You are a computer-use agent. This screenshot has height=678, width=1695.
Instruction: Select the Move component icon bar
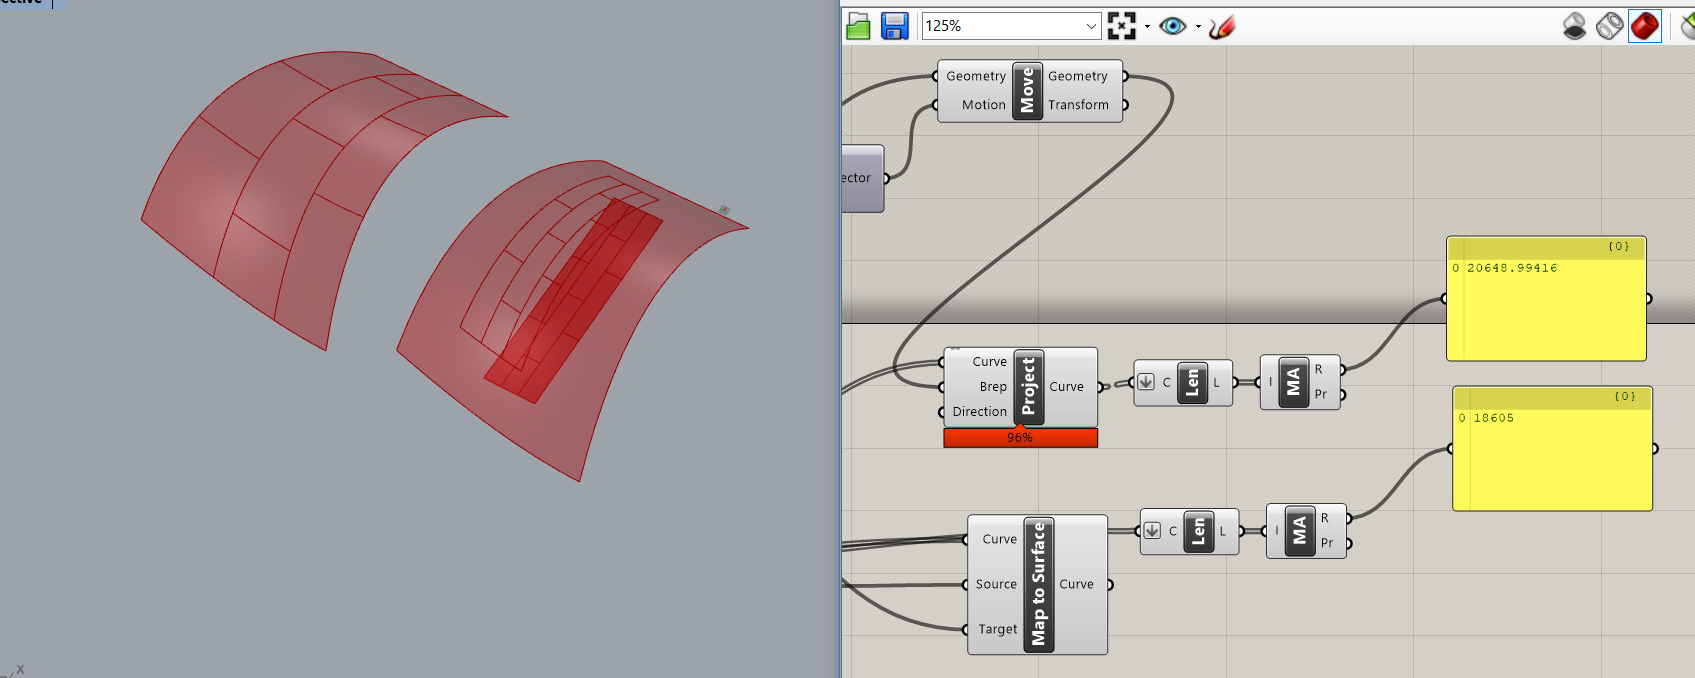(x=1026, y=90)
